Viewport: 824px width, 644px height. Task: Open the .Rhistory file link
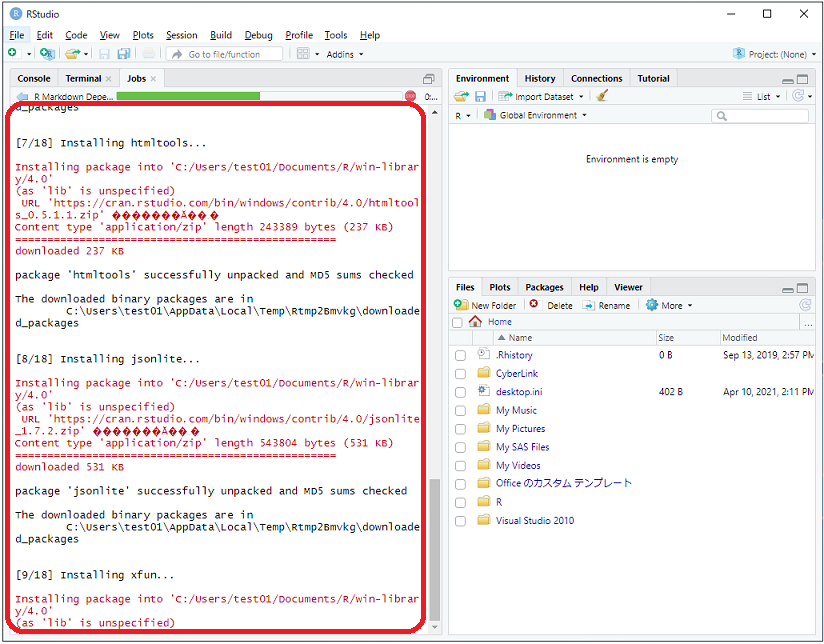click(x=514, y=355)
